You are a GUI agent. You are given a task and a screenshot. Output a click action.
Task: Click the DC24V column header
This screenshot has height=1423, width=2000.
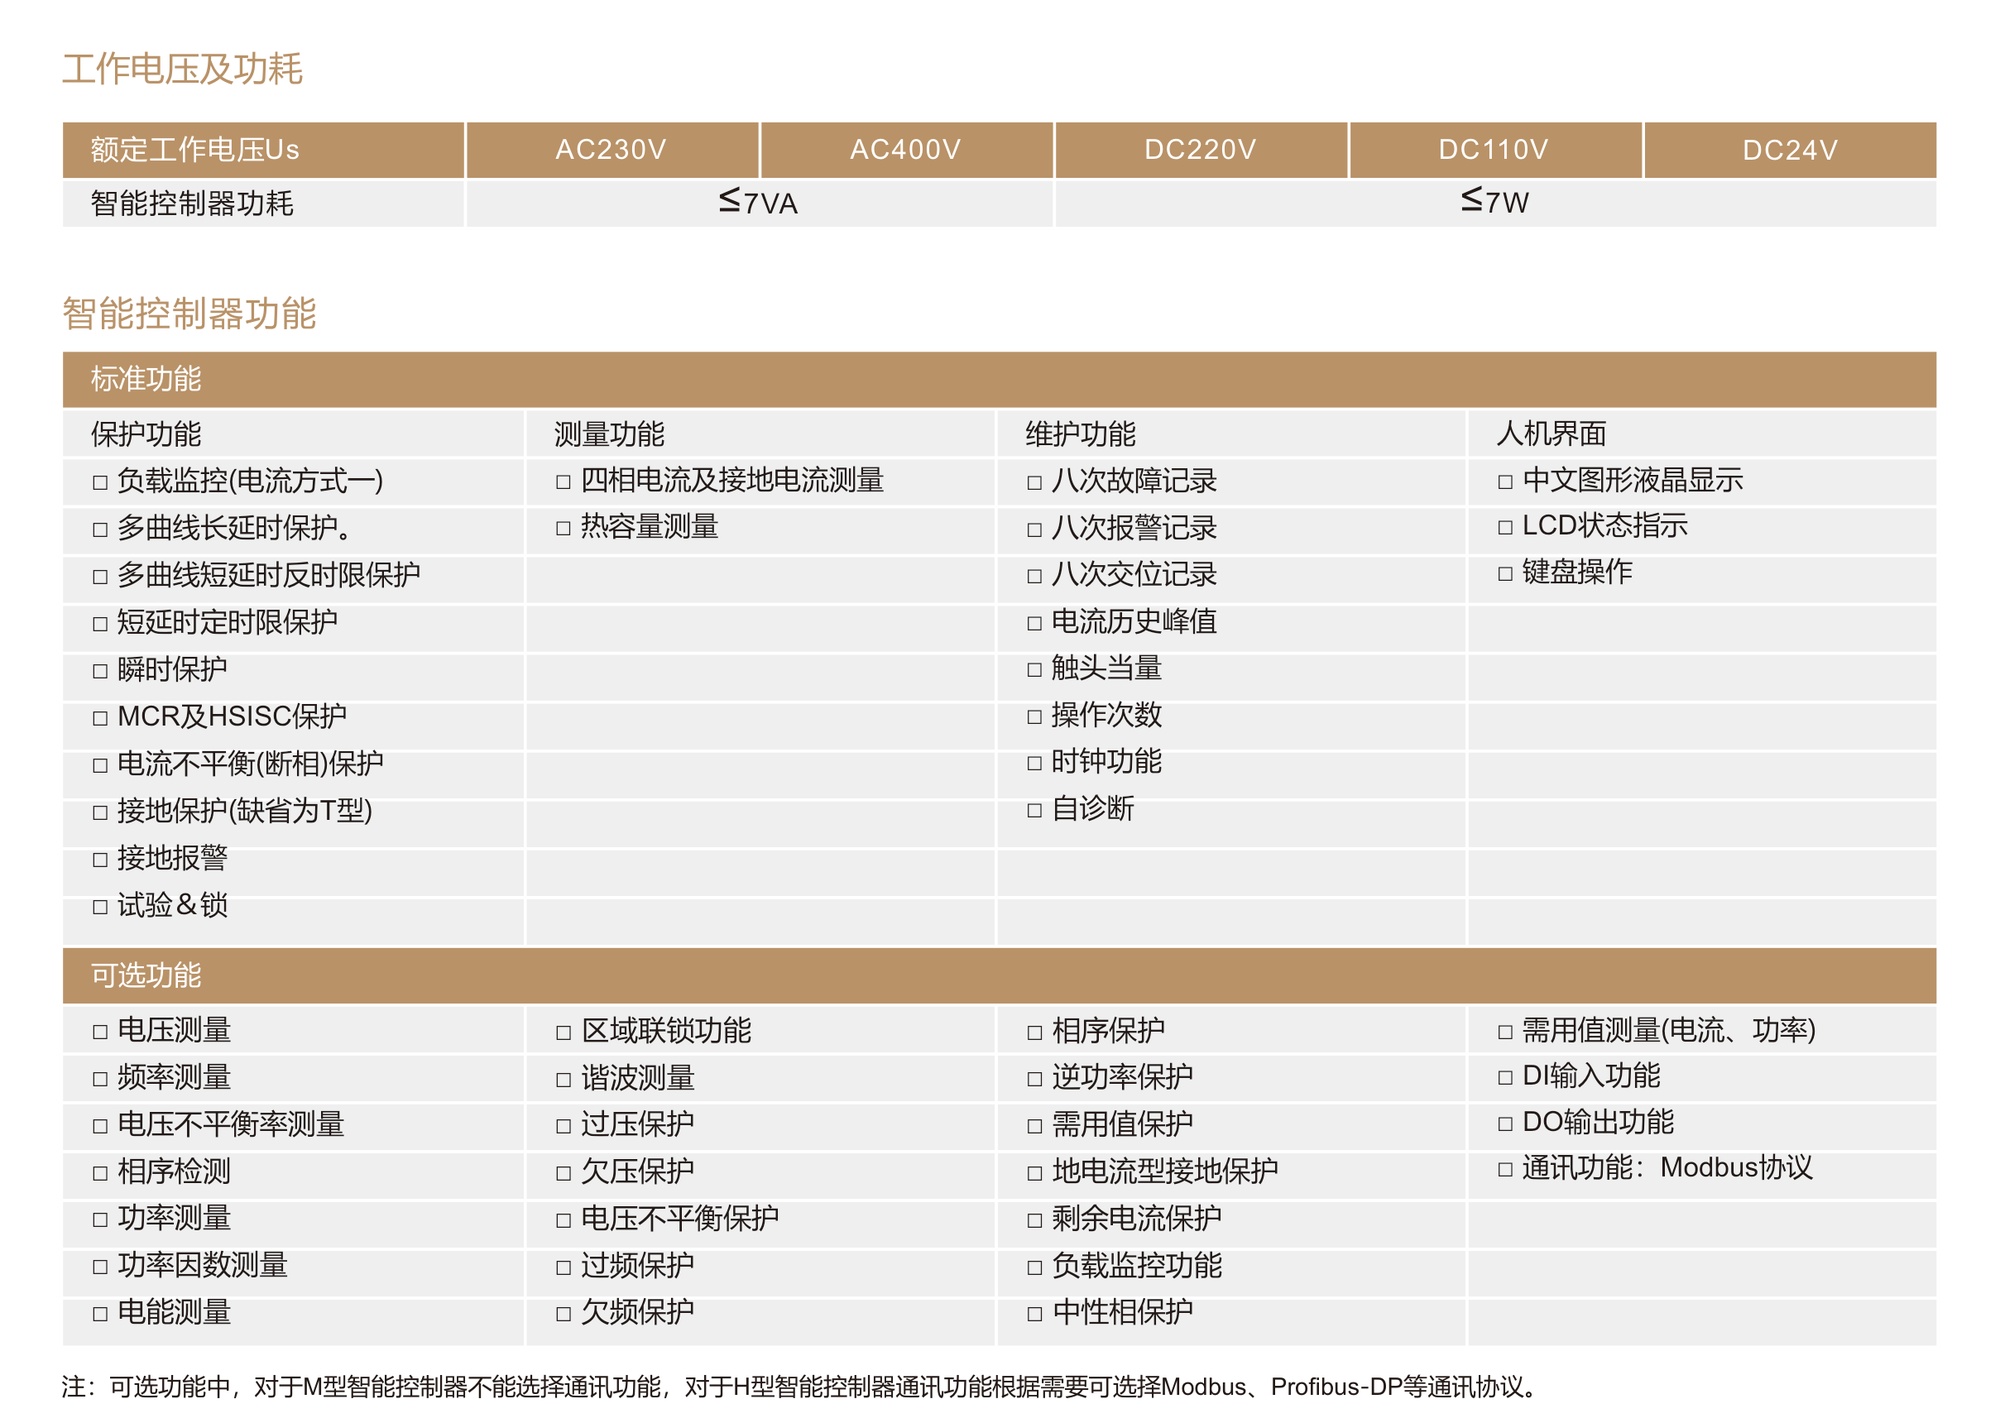(x=1789, y=150)
